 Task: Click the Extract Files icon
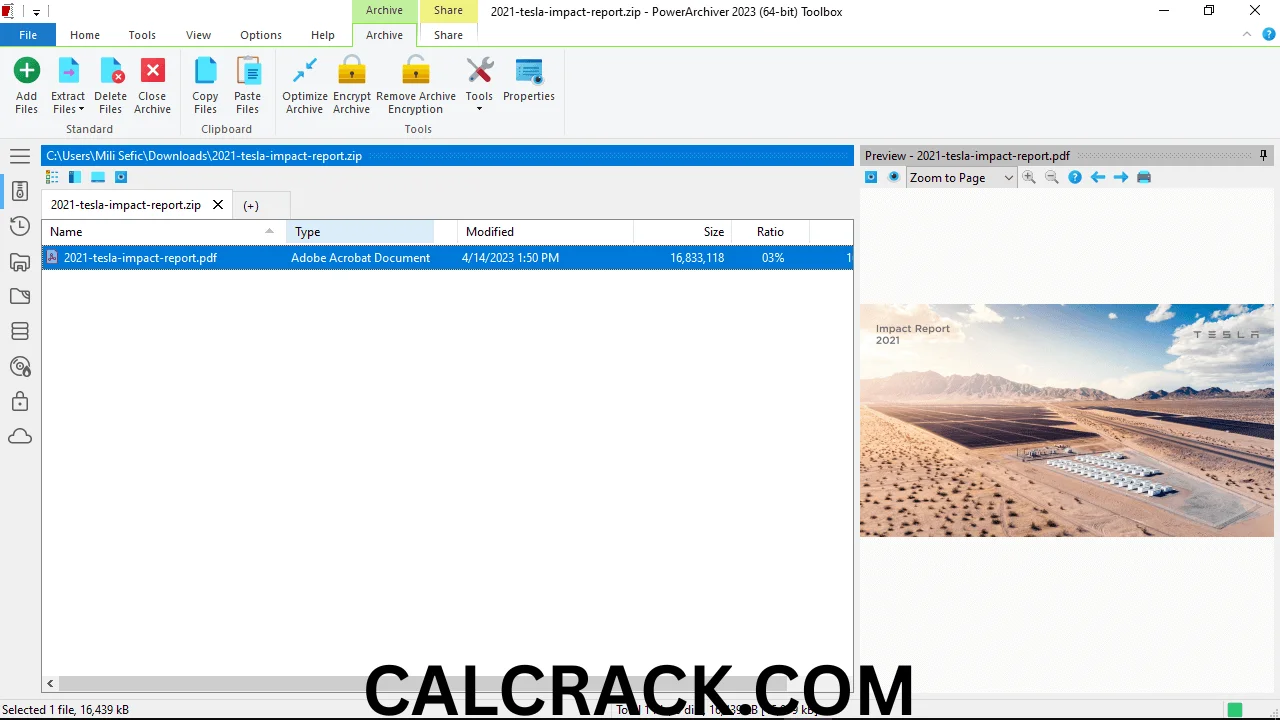click(68, 71)
